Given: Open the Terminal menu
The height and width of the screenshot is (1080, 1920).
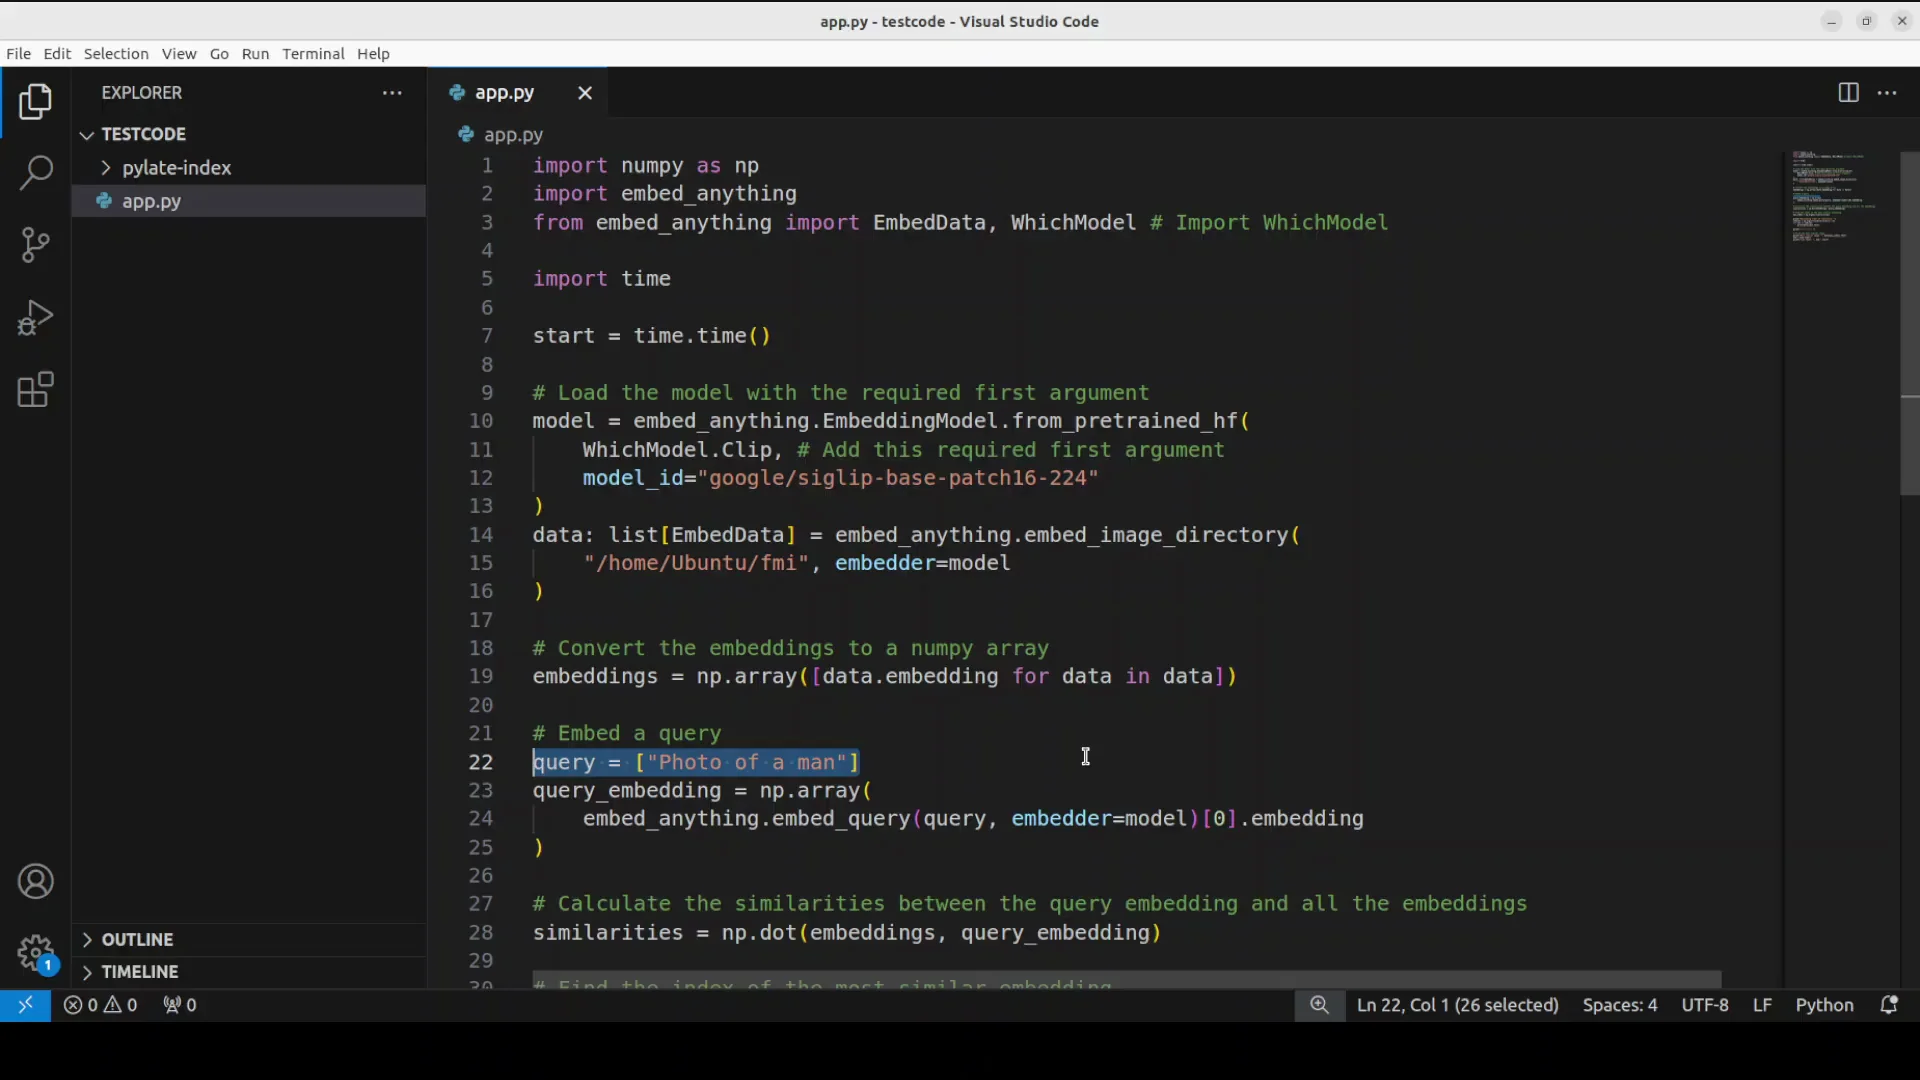Looking at the screenshot, I should tap(313, 54).
